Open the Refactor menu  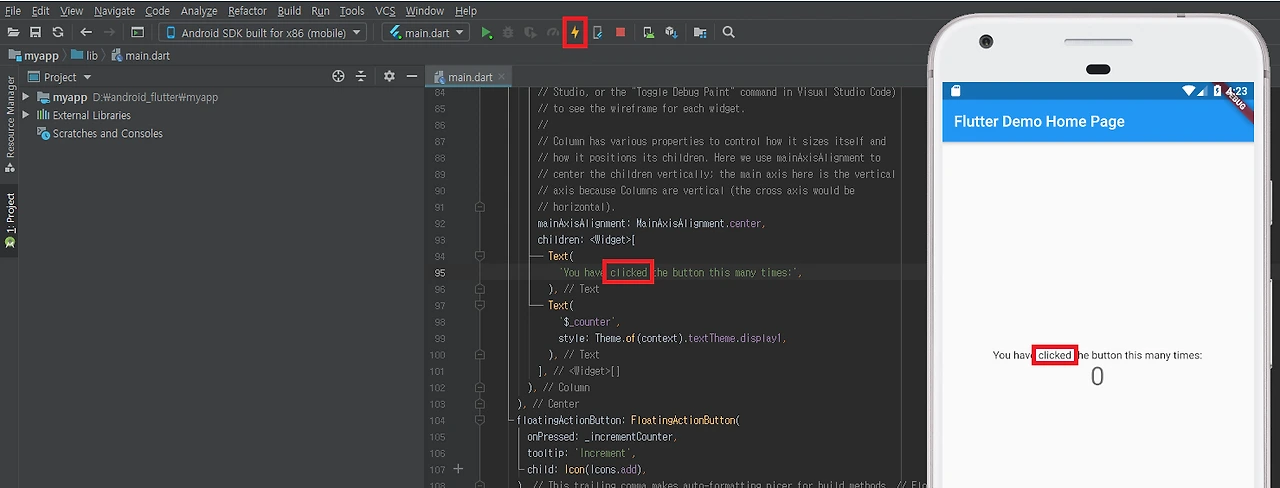click(247, 11)
